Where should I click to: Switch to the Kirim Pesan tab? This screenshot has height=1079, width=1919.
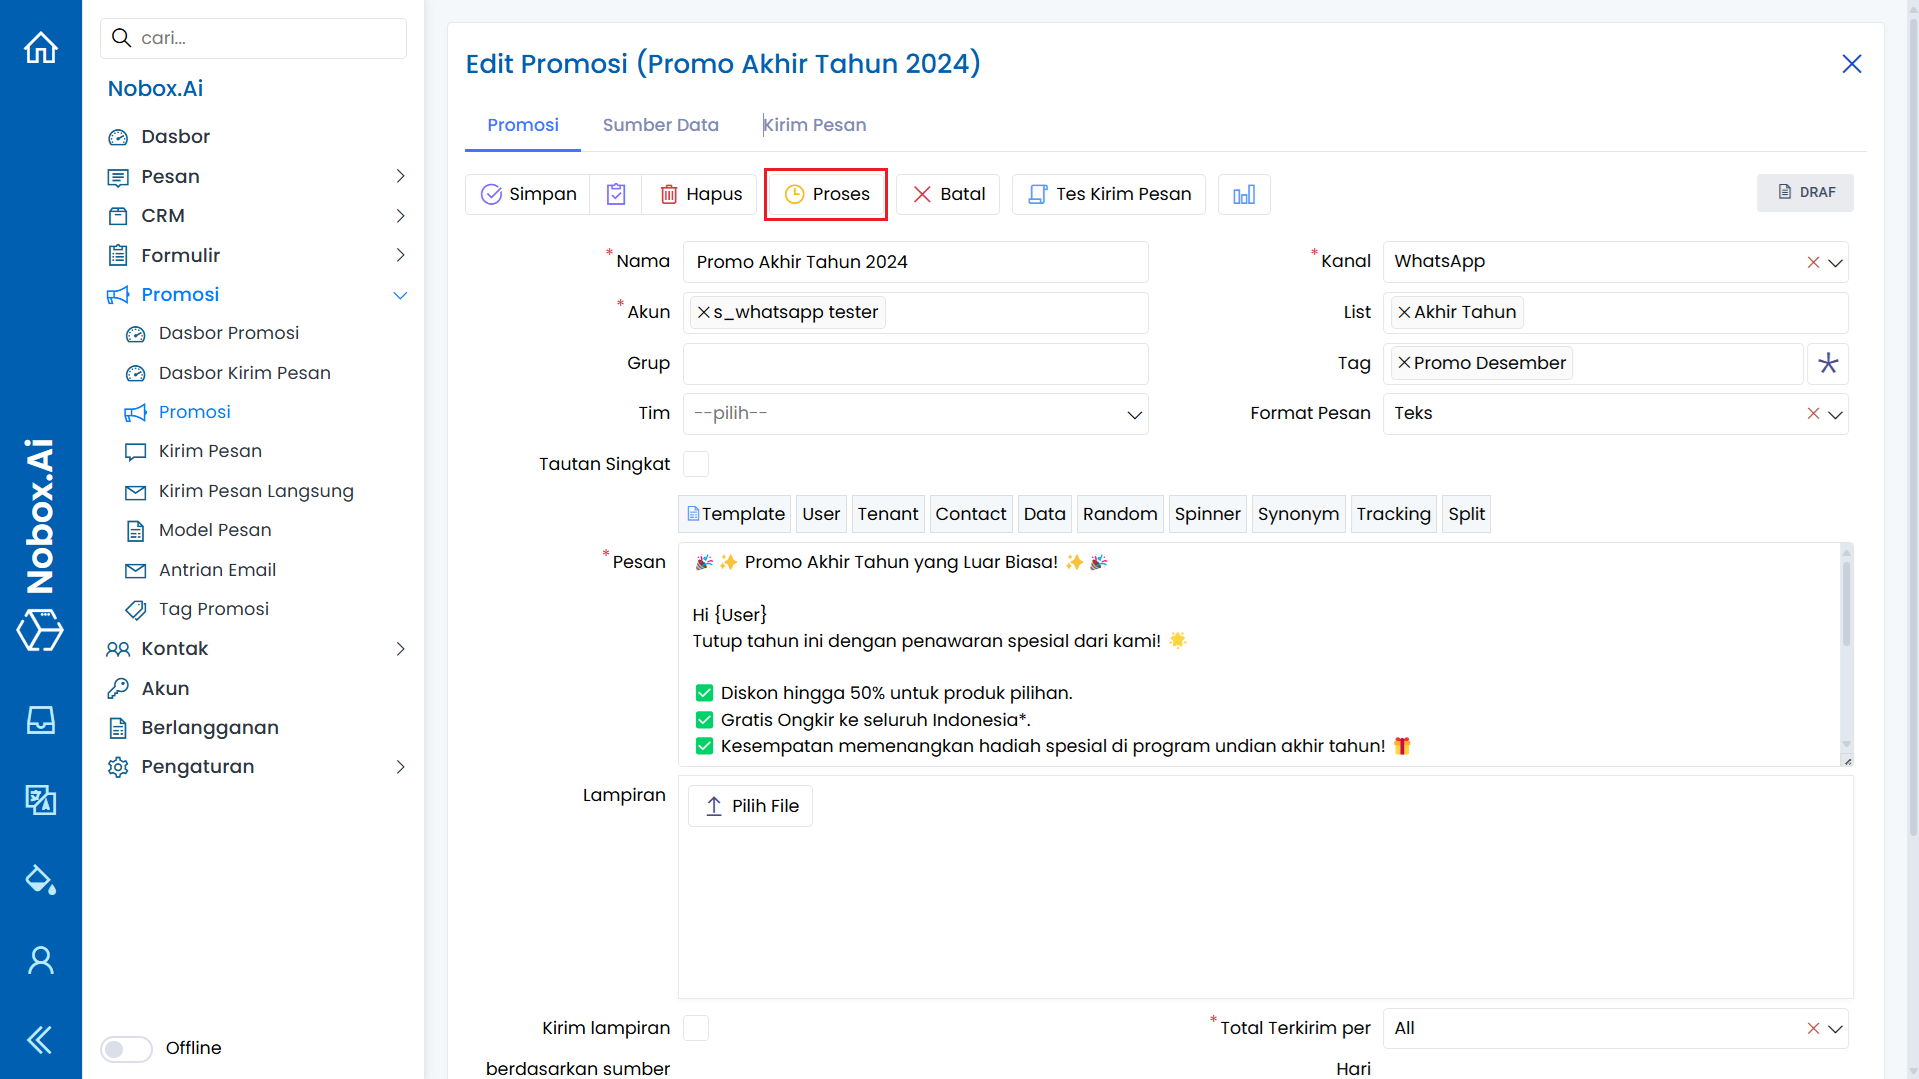[x=815, y=125]
